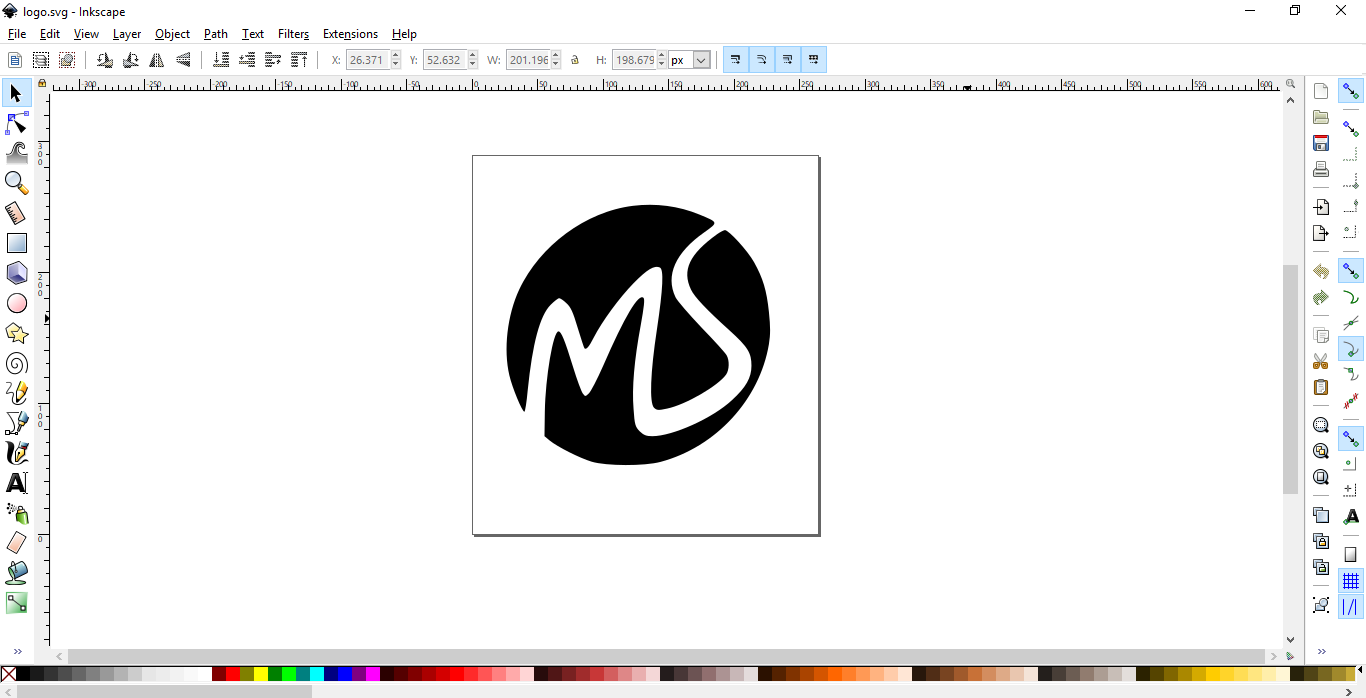Click the Zoom to fit drawing icon
The image size is (1366, 698).
(1321, 451)
